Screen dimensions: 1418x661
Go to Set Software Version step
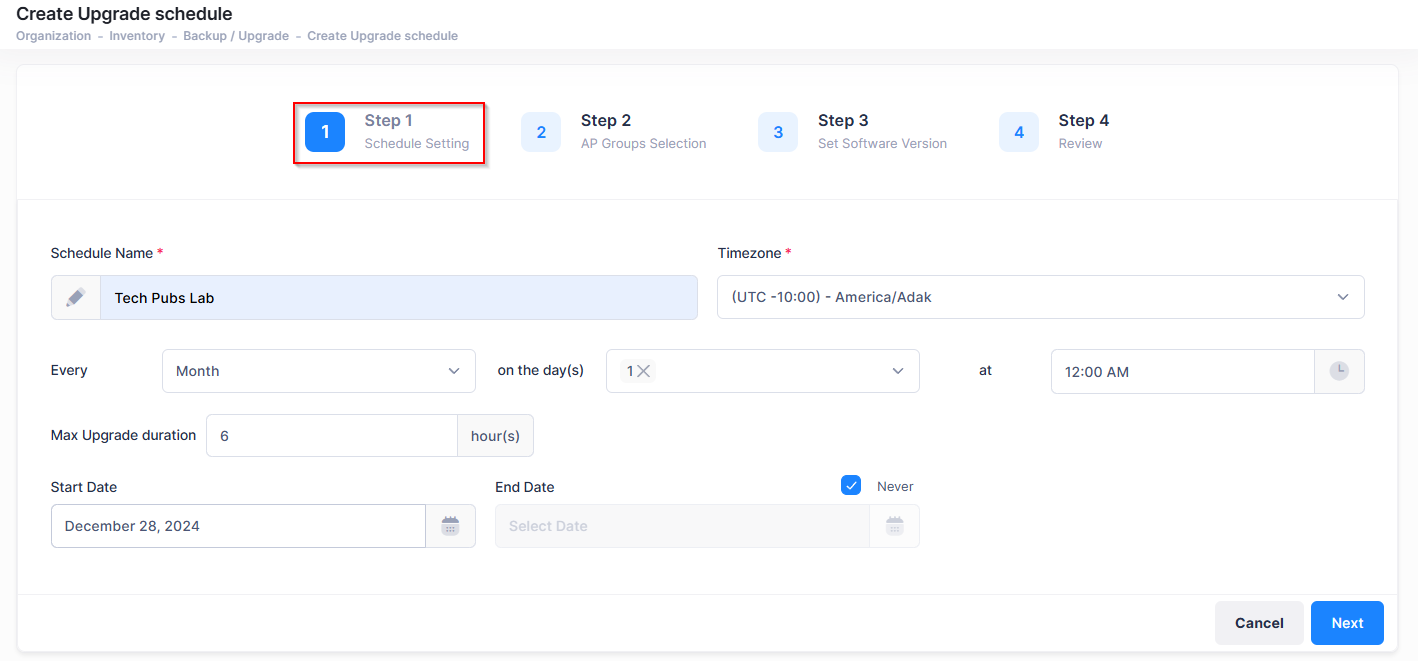tap(881, 132)
